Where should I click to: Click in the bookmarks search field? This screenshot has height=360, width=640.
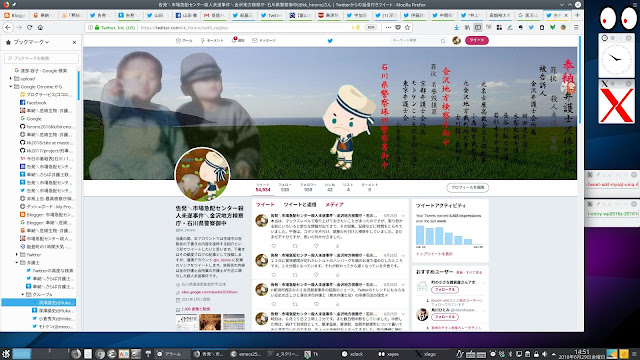click(x=41, y=58)
